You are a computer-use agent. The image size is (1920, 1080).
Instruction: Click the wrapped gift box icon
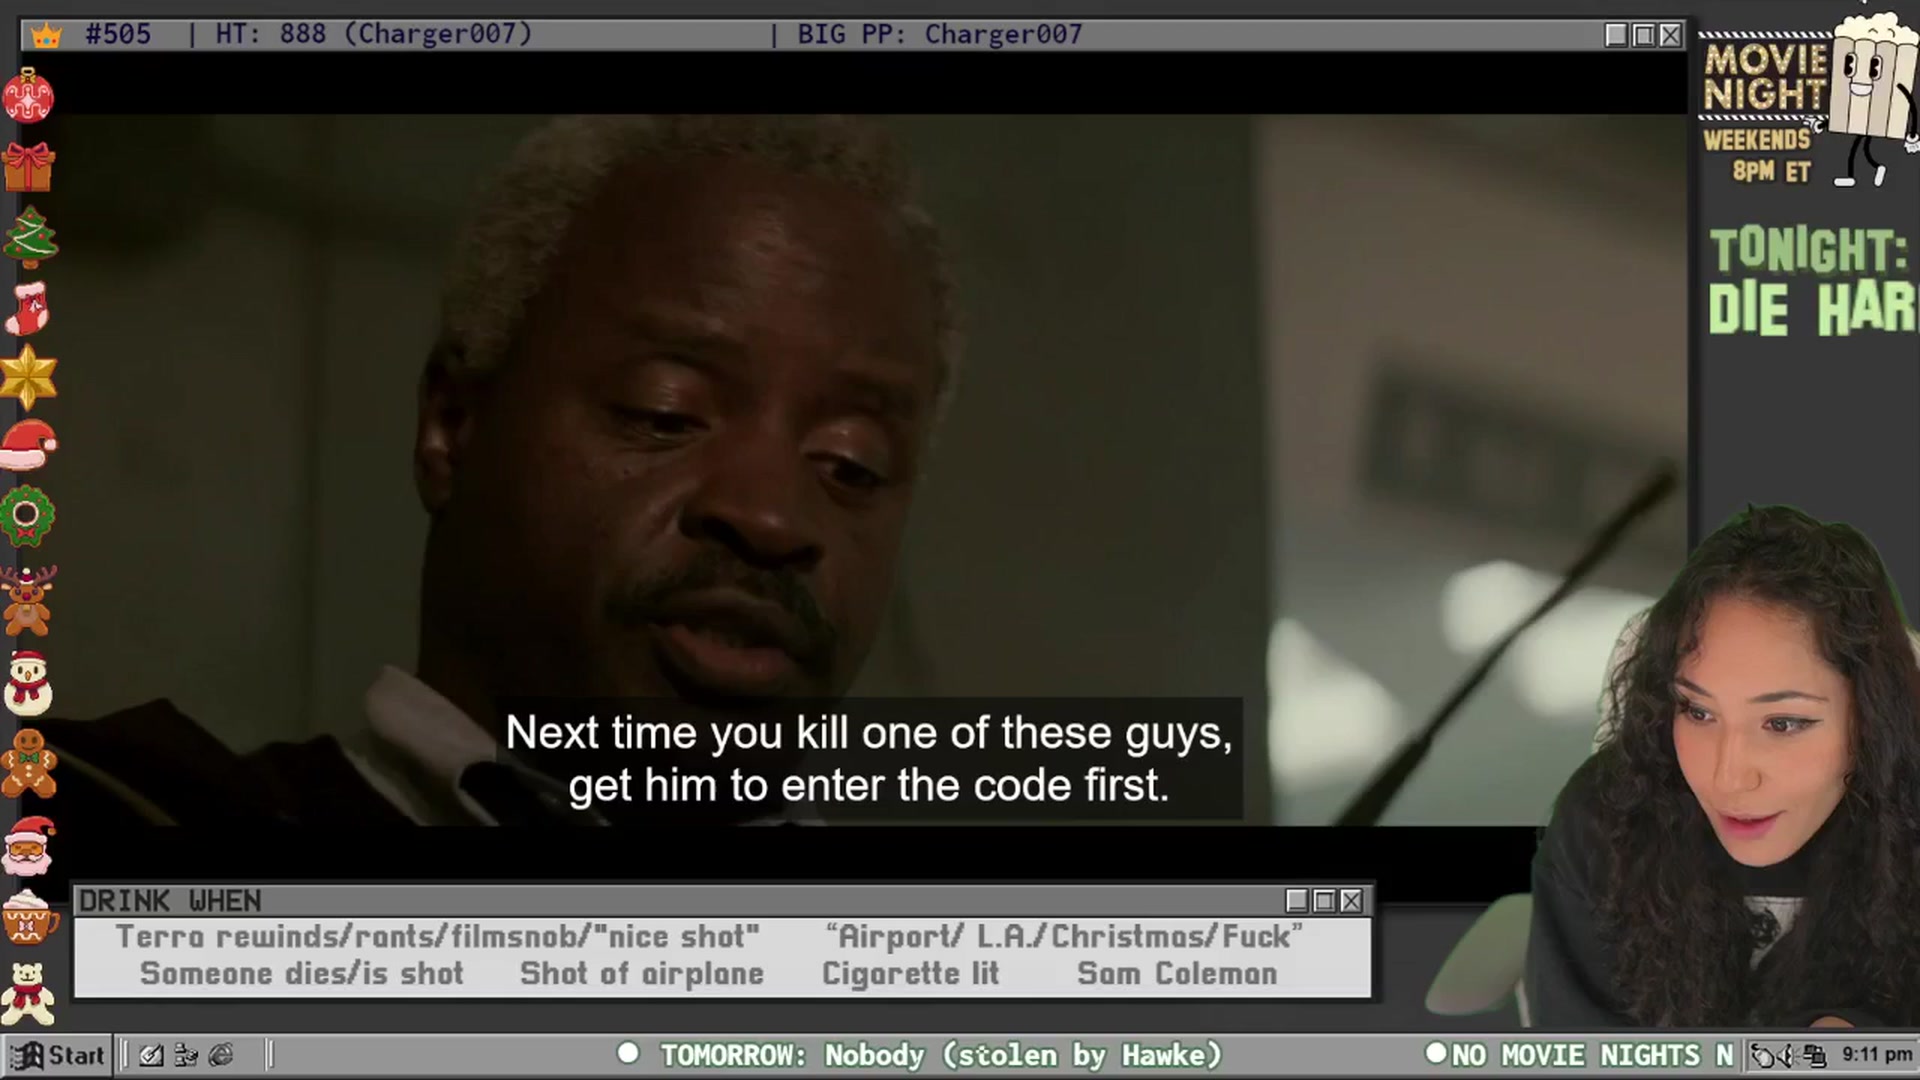click(28, 167)
